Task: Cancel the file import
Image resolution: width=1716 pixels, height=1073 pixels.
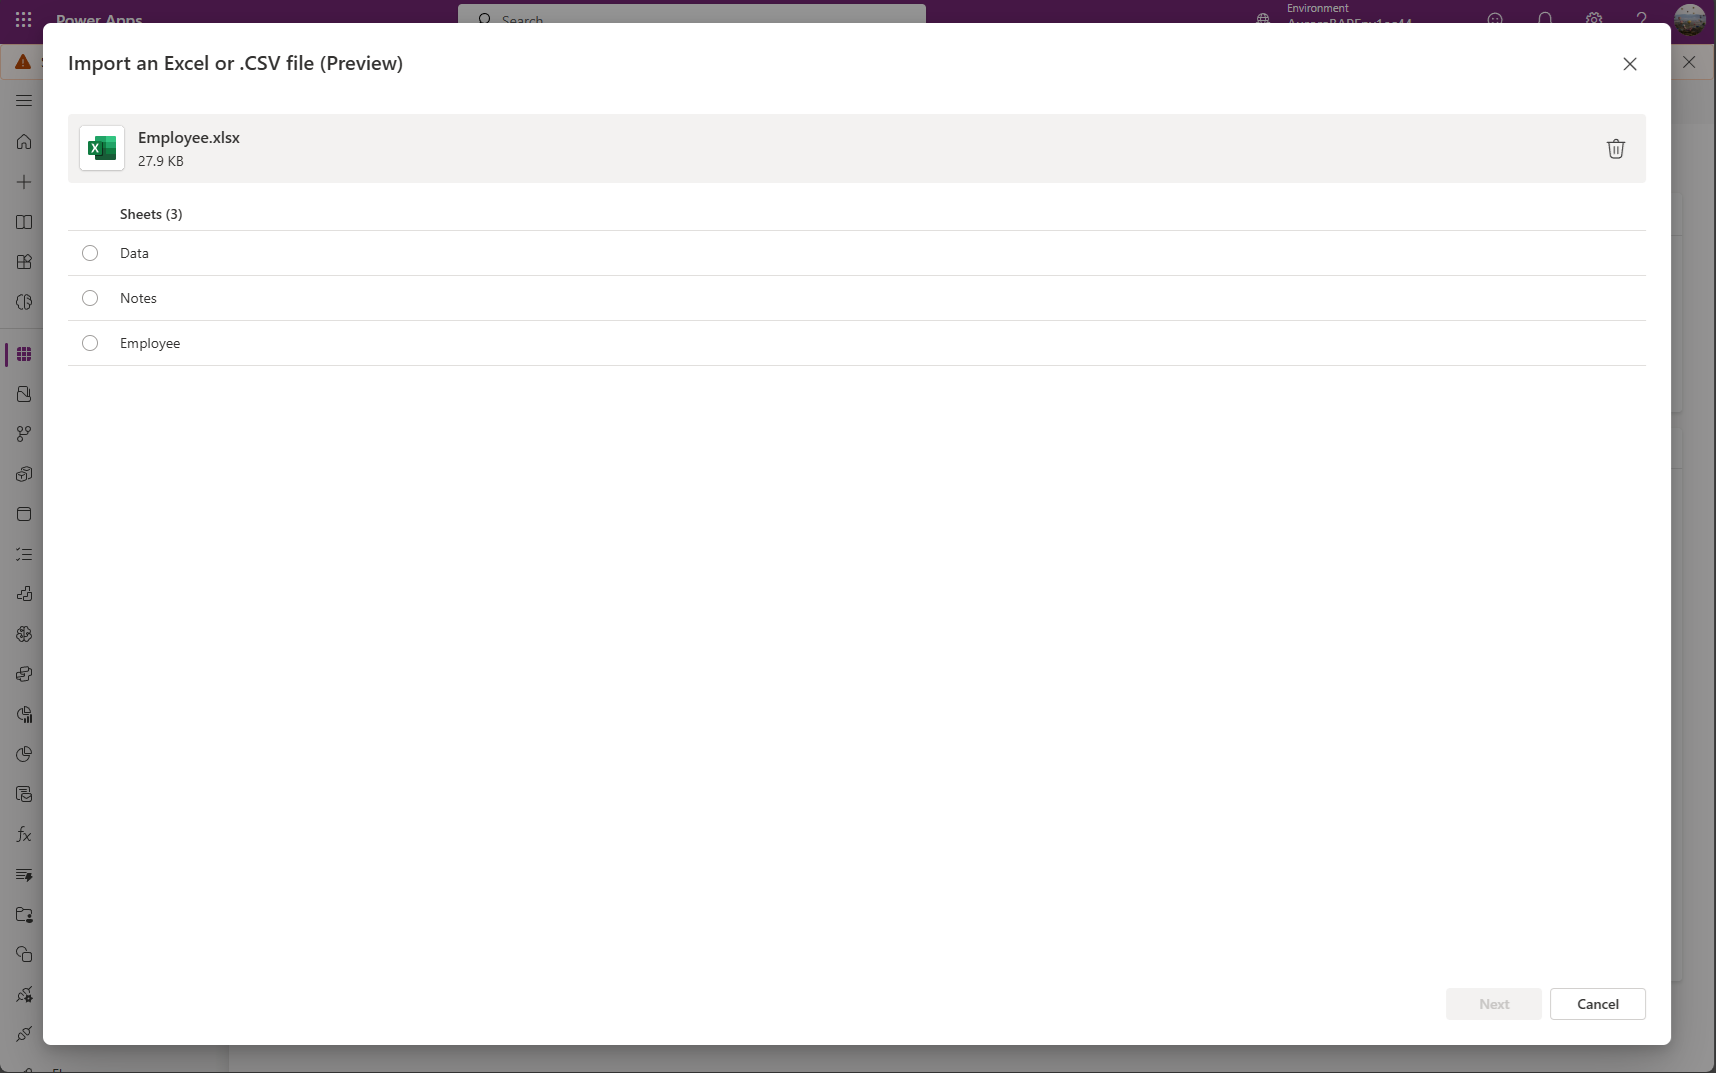Action: (x=1597, y=1004)
